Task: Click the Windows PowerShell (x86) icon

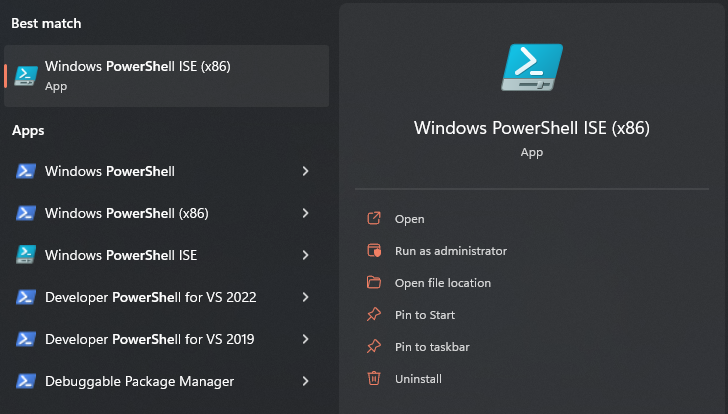Action: (x=26, y=213)
